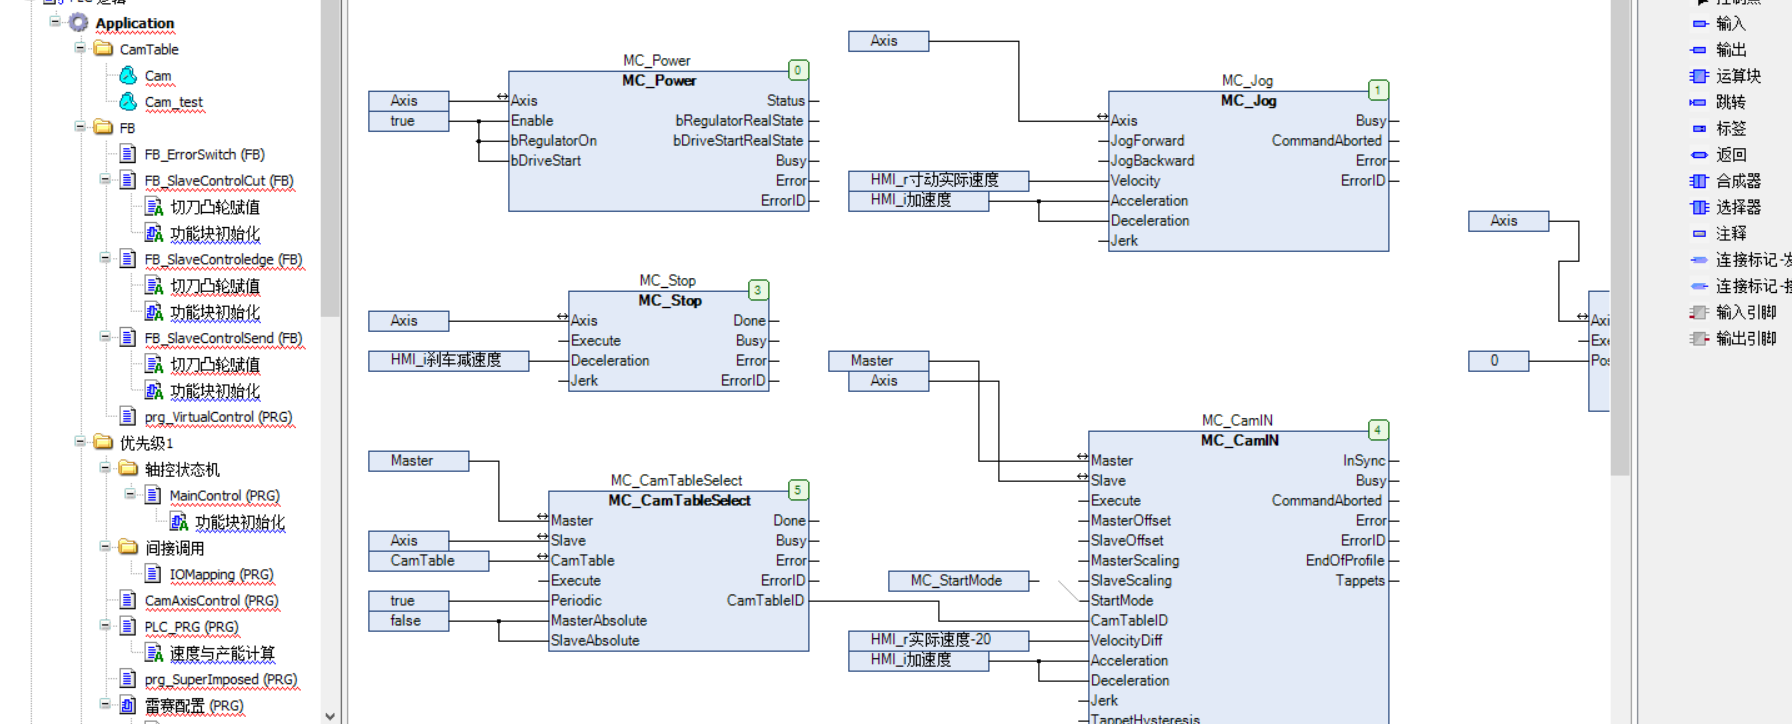1792x724 pixels.
Task: Collapse the FB_SlaveControlCut node
Action: [105, 180]
